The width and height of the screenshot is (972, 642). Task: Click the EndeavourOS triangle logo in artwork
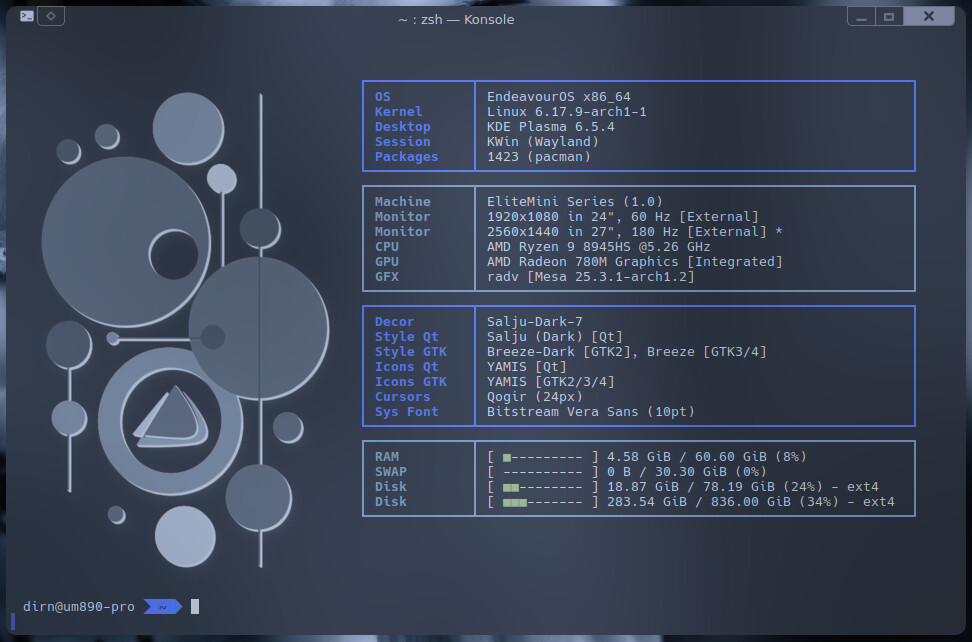pyautogui.click(x=172, y=414)
